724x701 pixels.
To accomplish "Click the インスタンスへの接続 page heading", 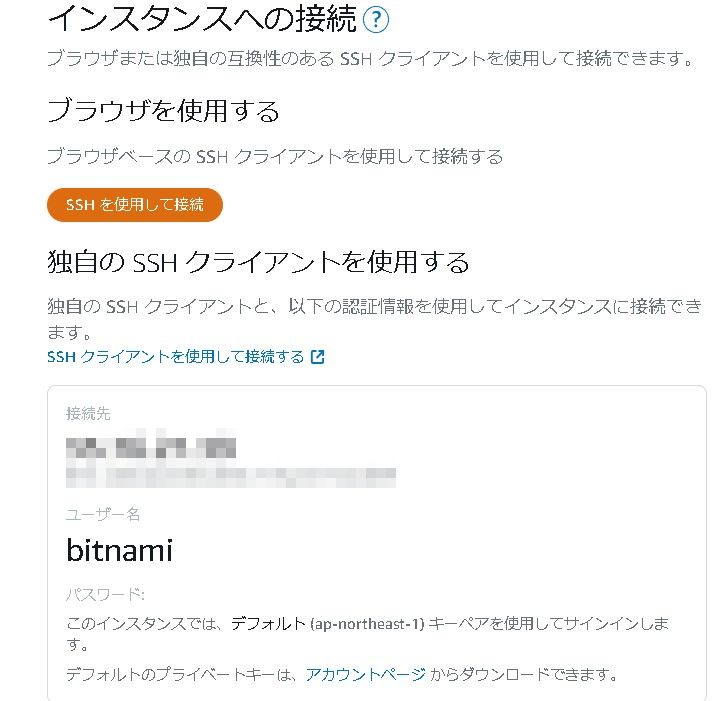I will point(202,19).
